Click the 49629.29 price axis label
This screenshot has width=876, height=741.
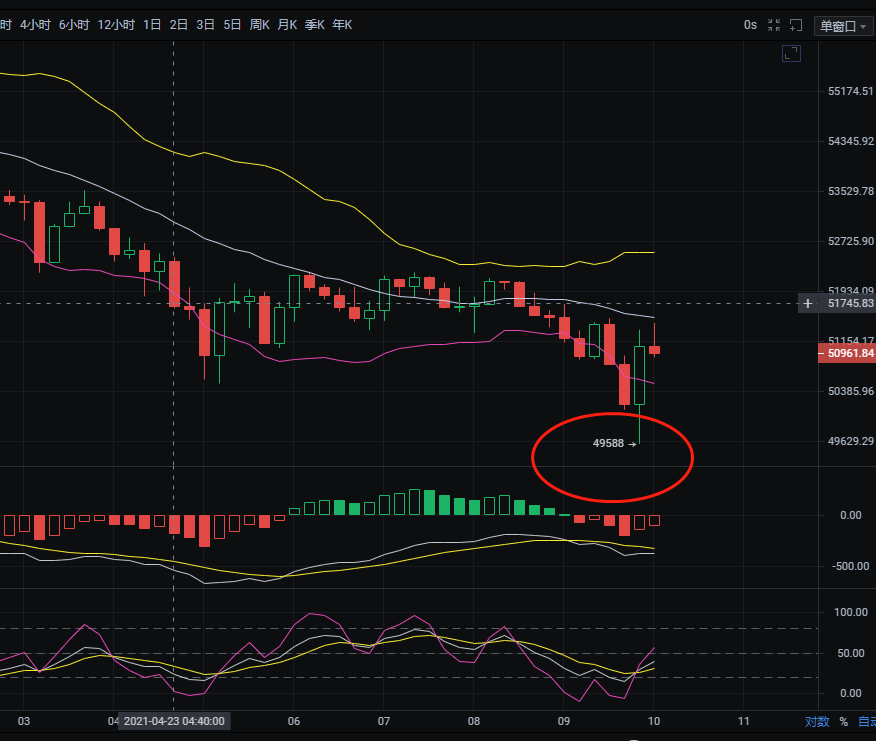pos(850,441)
